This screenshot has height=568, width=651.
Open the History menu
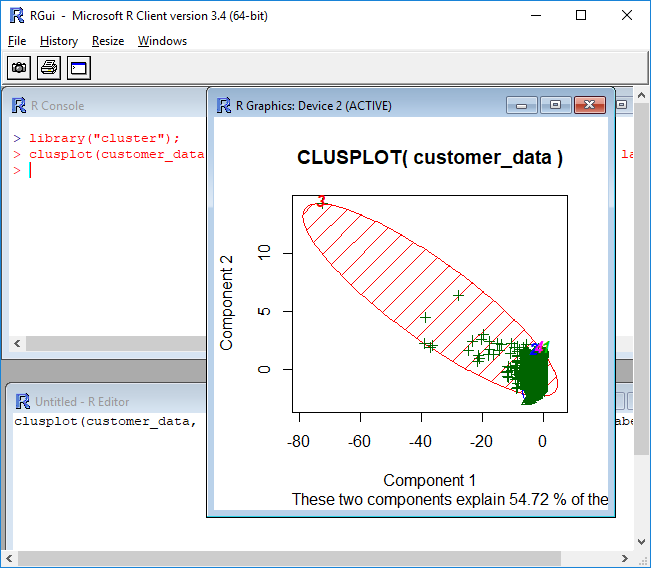point(59,41)
